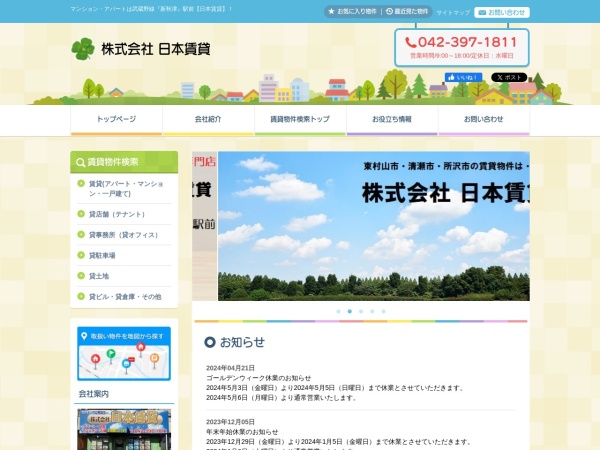Click the map pin icon in 取扱い物件を地図から探す
The image size is (600, 450).
pyautogui.click(x=84, y=336)
